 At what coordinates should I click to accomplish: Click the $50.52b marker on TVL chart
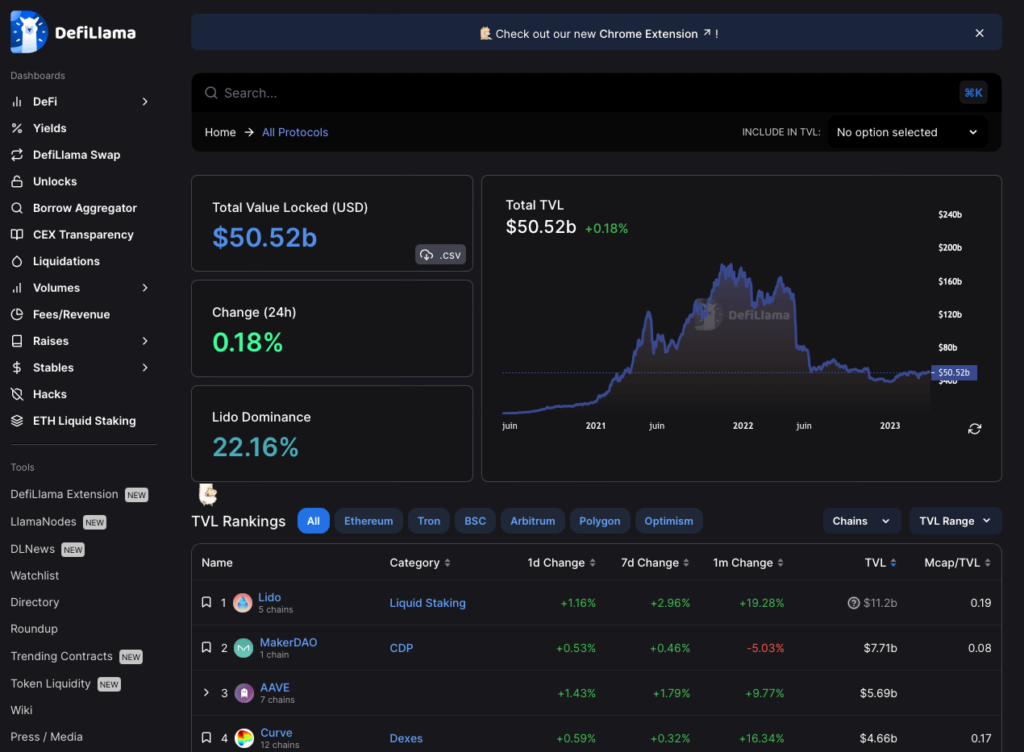(x=953, y=373)
